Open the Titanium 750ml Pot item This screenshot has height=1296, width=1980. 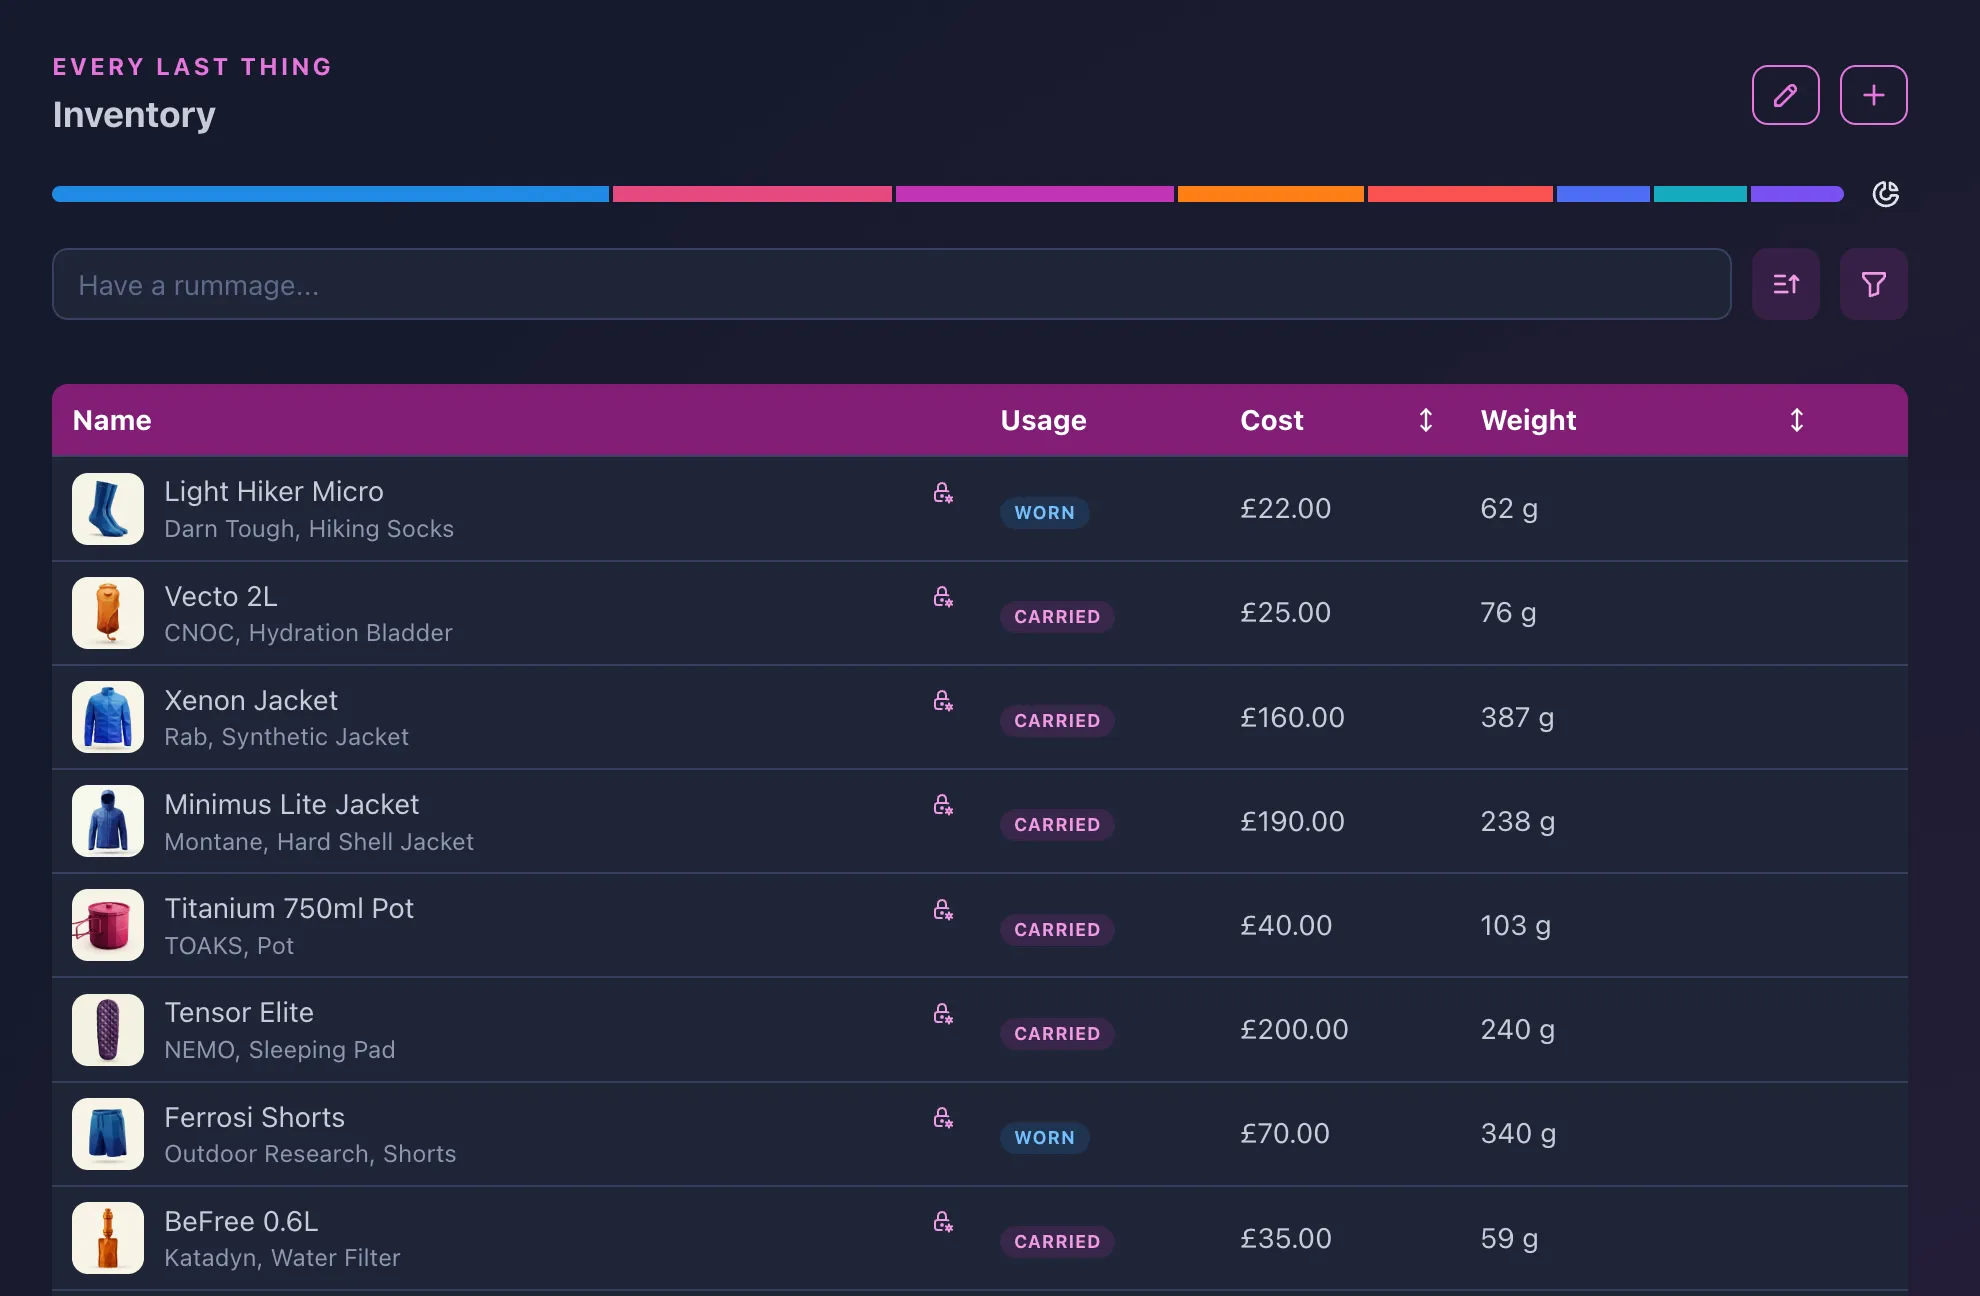pos(288,908)
